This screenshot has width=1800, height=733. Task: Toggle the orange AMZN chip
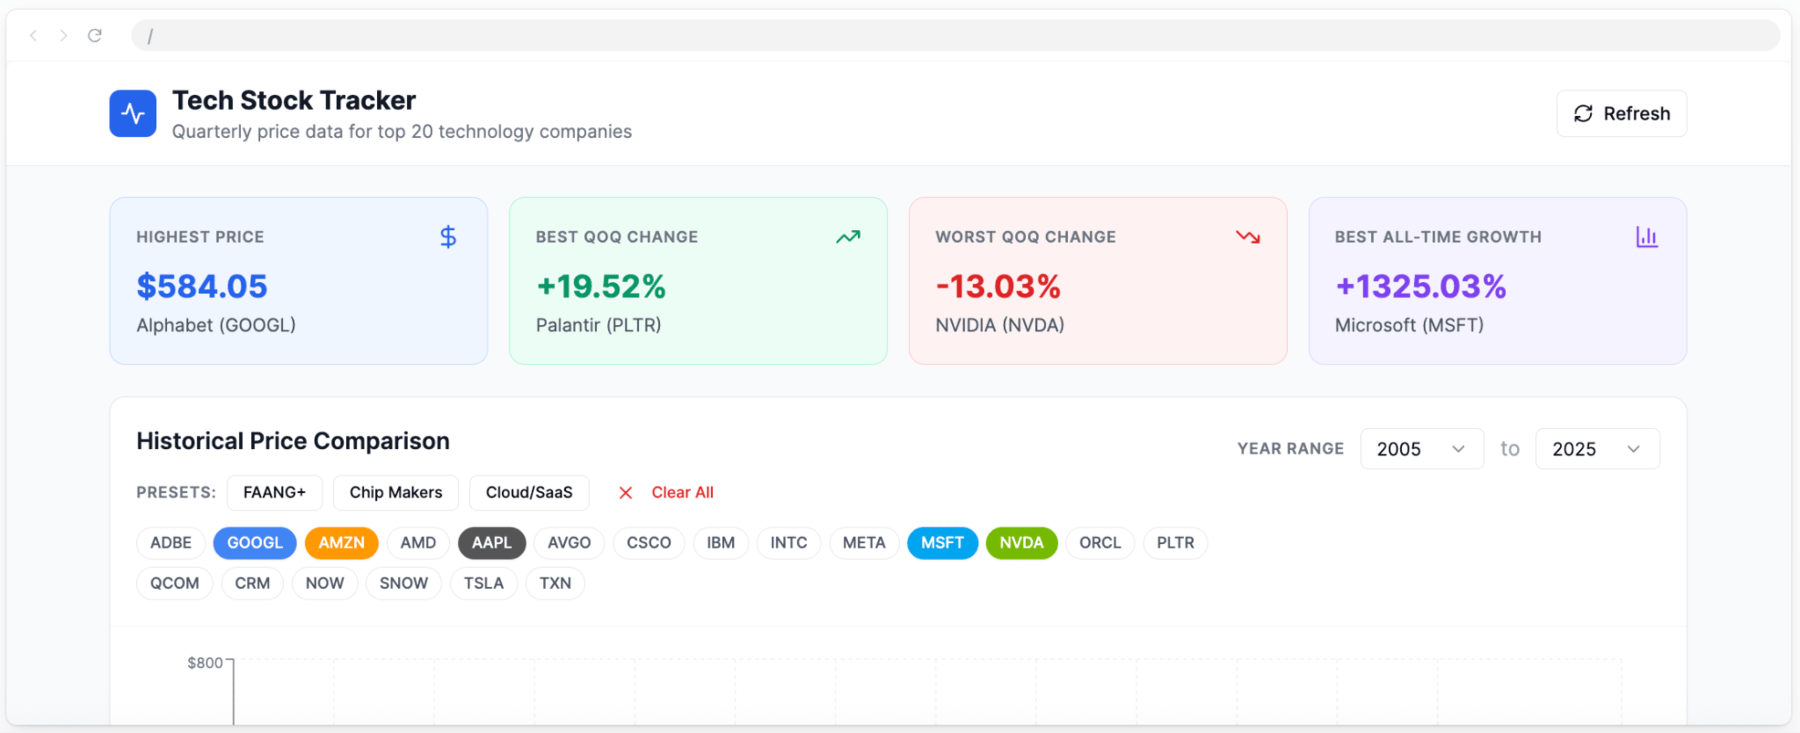click(x=341, y=543)
